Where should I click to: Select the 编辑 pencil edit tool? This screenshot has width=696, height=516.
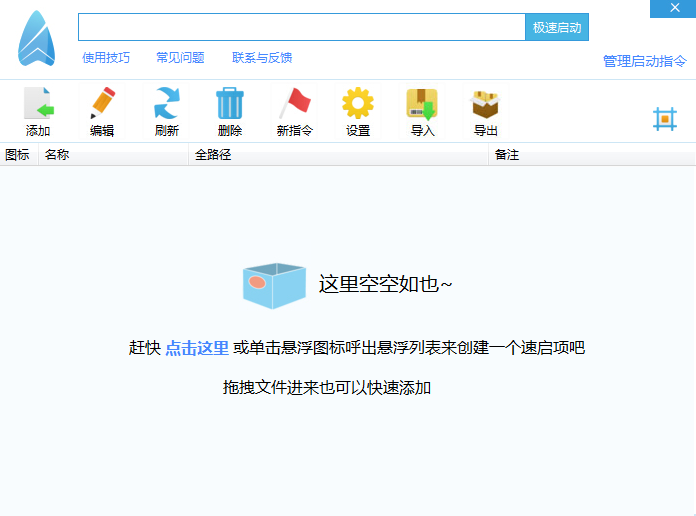pyautogui.click(x=102, y=103)
